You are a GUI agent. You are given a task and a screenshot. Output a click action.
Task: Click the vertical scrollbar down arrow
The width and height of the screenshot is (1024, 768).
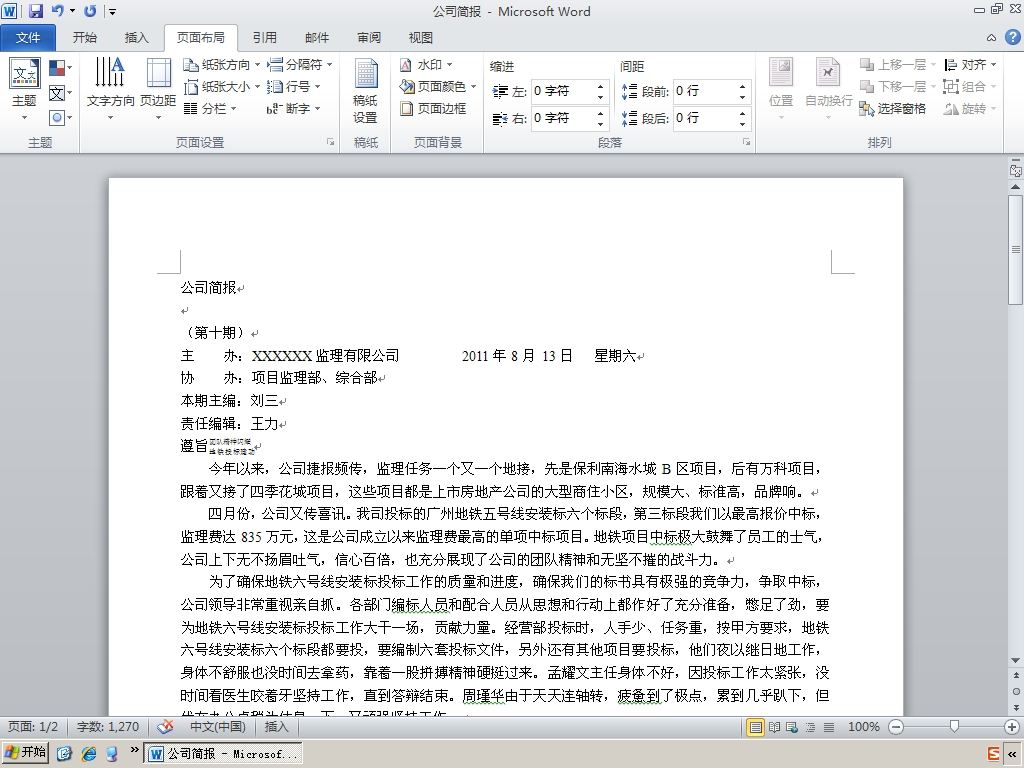click(x=1016, y=661)
